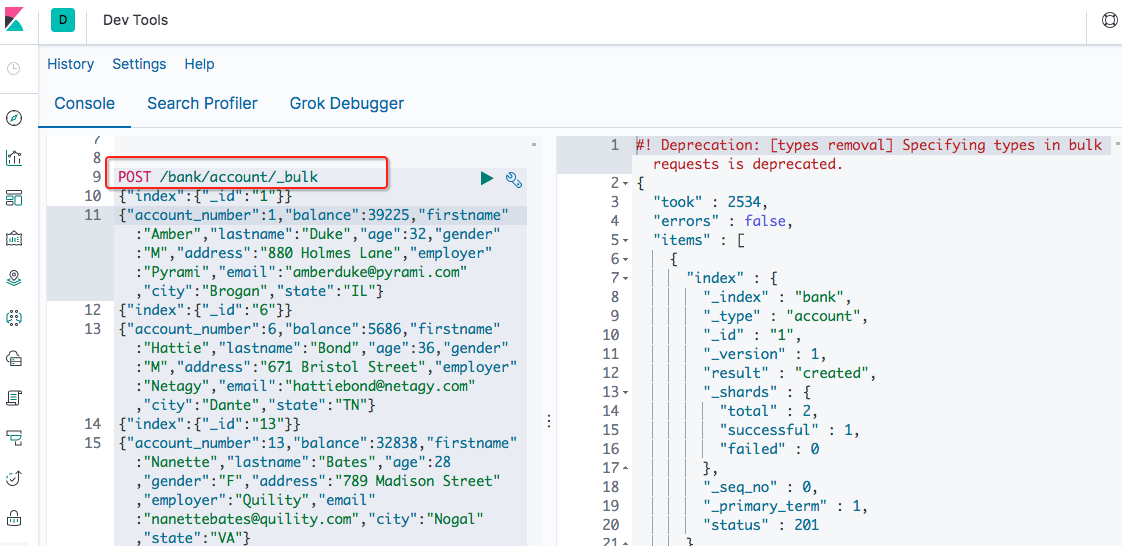Image resolution: width=1122 pixels, height=546 pixels.
Task: Open Logs from the sidebar icon
Action: [14, 398]
